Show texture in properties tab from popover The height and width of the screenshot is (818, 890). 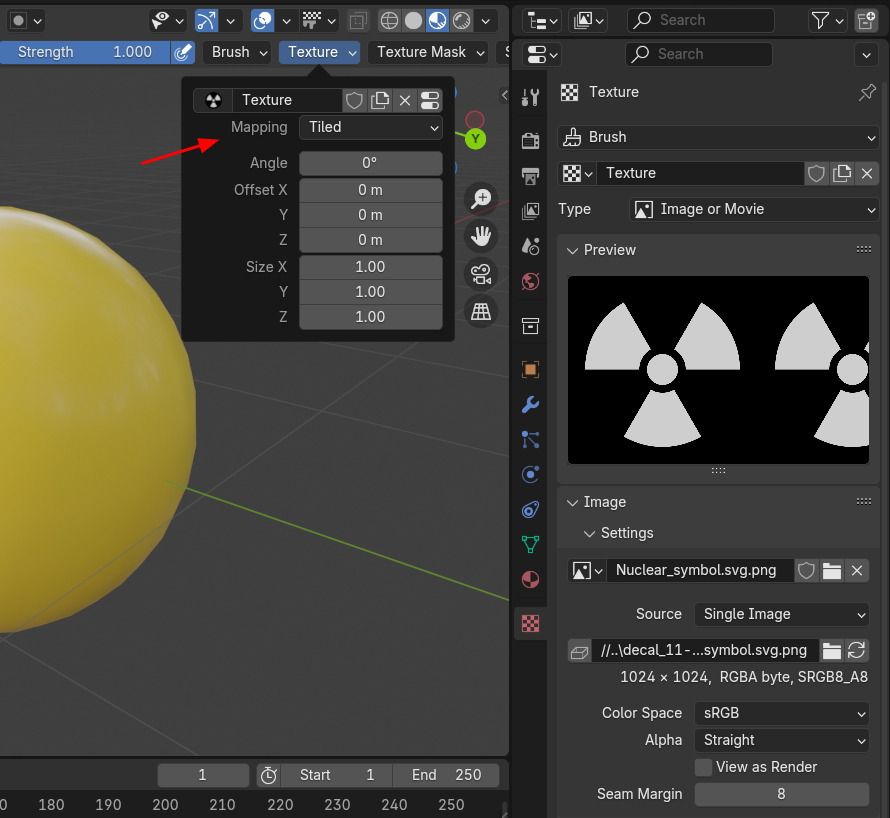pyautogui.click(x=430, y=100)
